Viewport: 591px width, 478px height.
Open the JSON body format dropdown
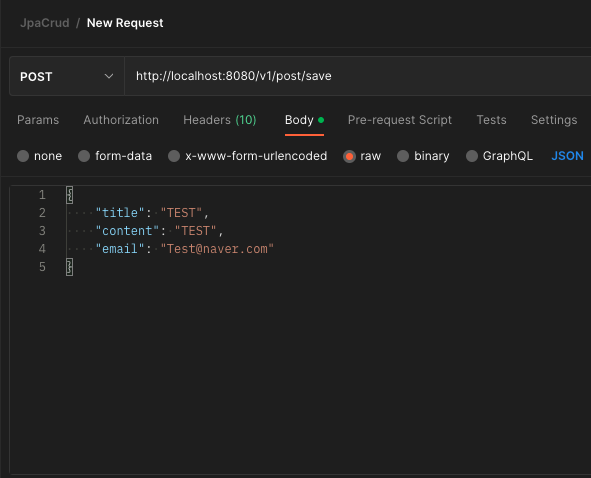click(567, 156)
